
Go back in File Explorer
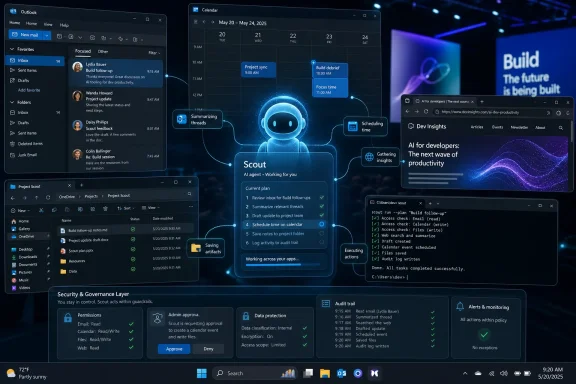point(13,198)
